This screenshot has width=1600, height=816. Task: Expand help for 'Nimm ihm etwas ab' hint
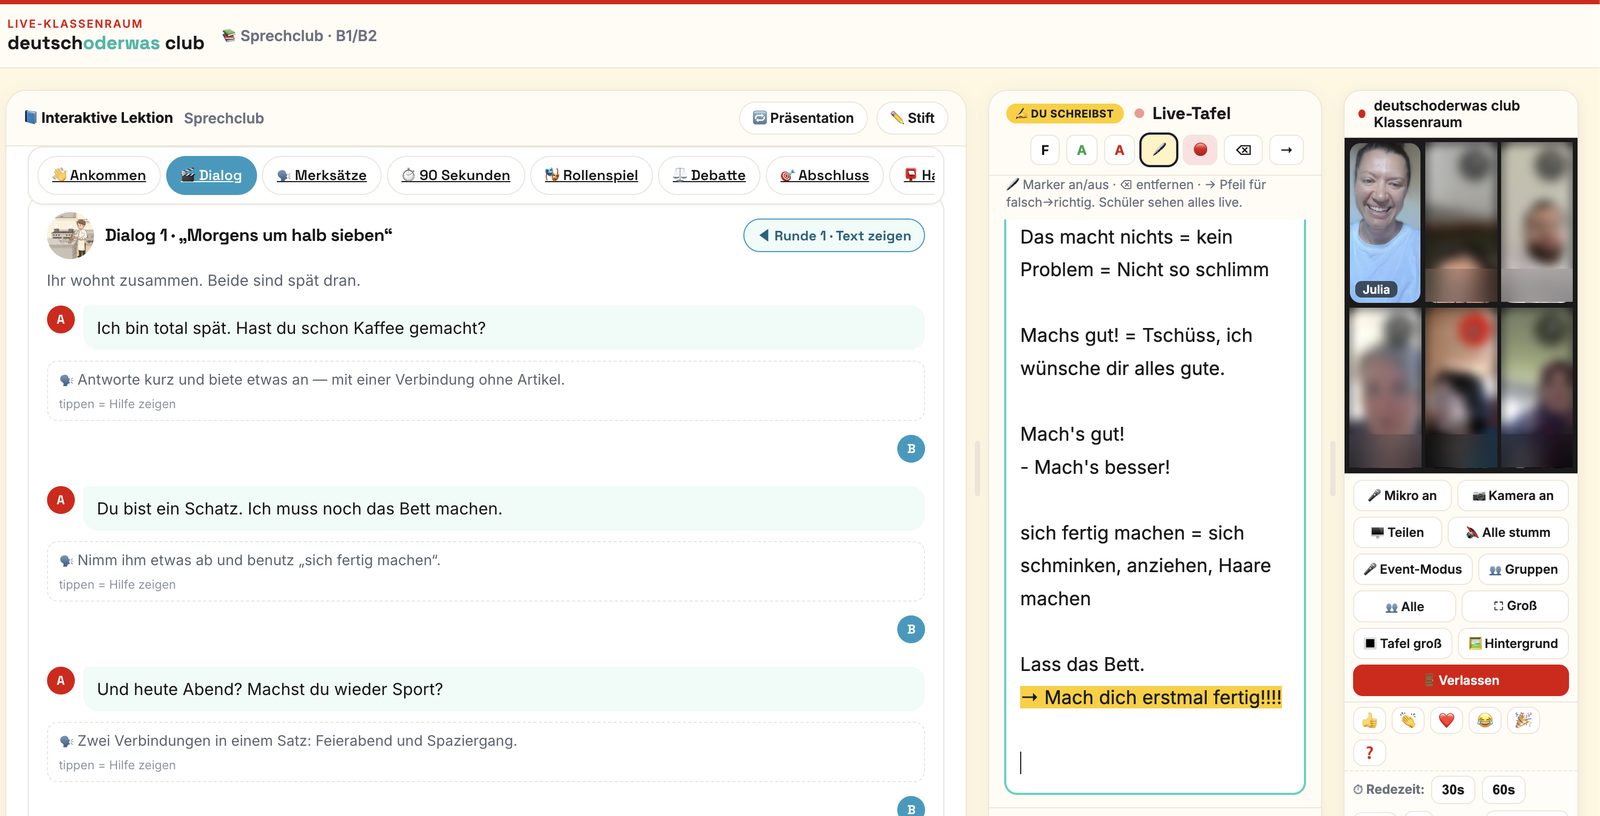485,572
